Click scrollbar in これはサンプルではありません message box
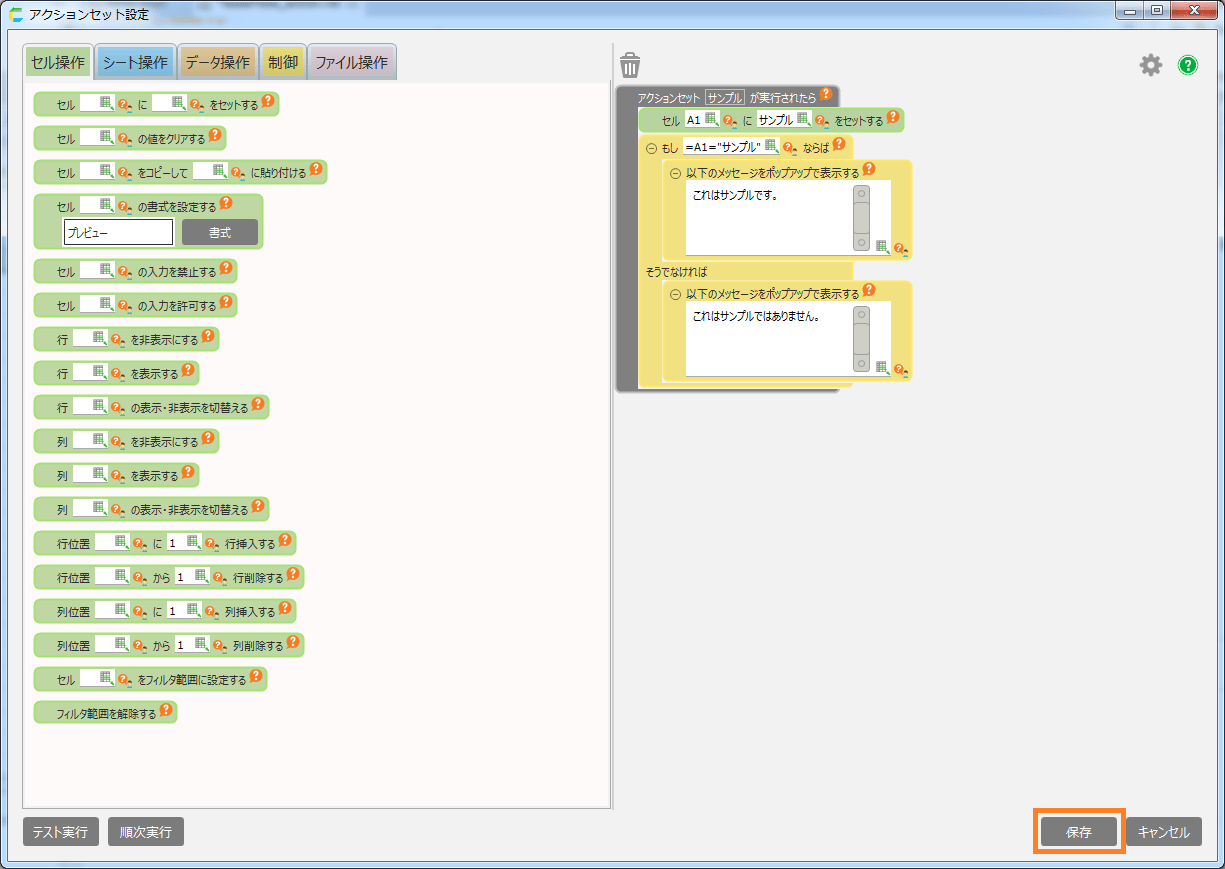 click(x=861, y=339)
